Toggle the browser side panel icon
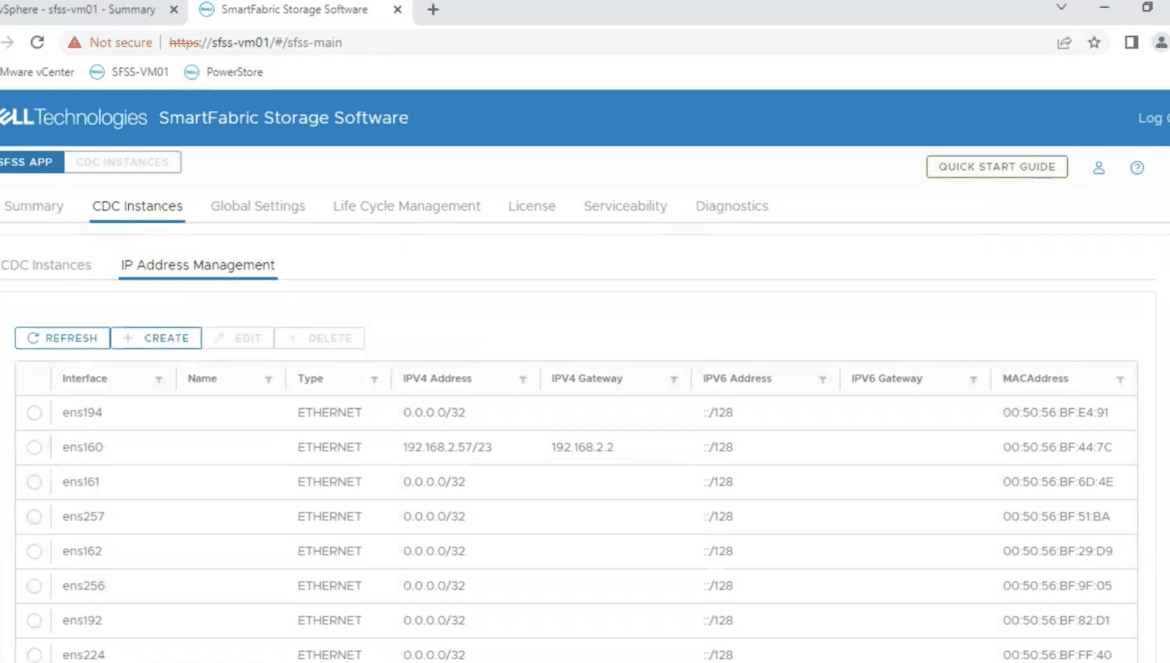 pyautogui.click(x=1131, y=43)
